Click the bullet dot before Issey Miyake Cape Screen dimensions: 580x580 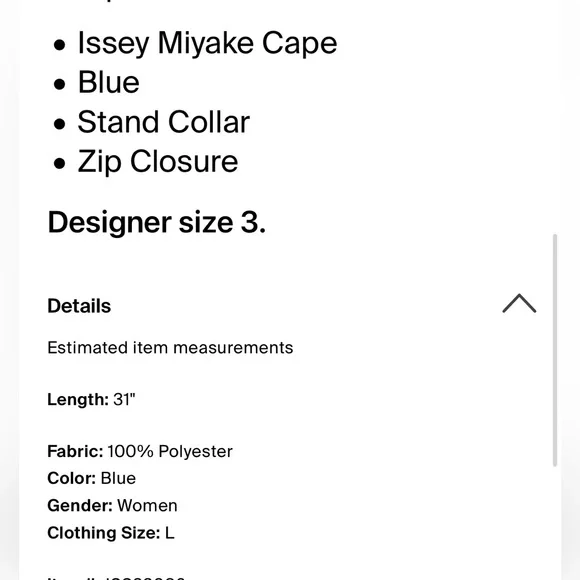(59, 45)
